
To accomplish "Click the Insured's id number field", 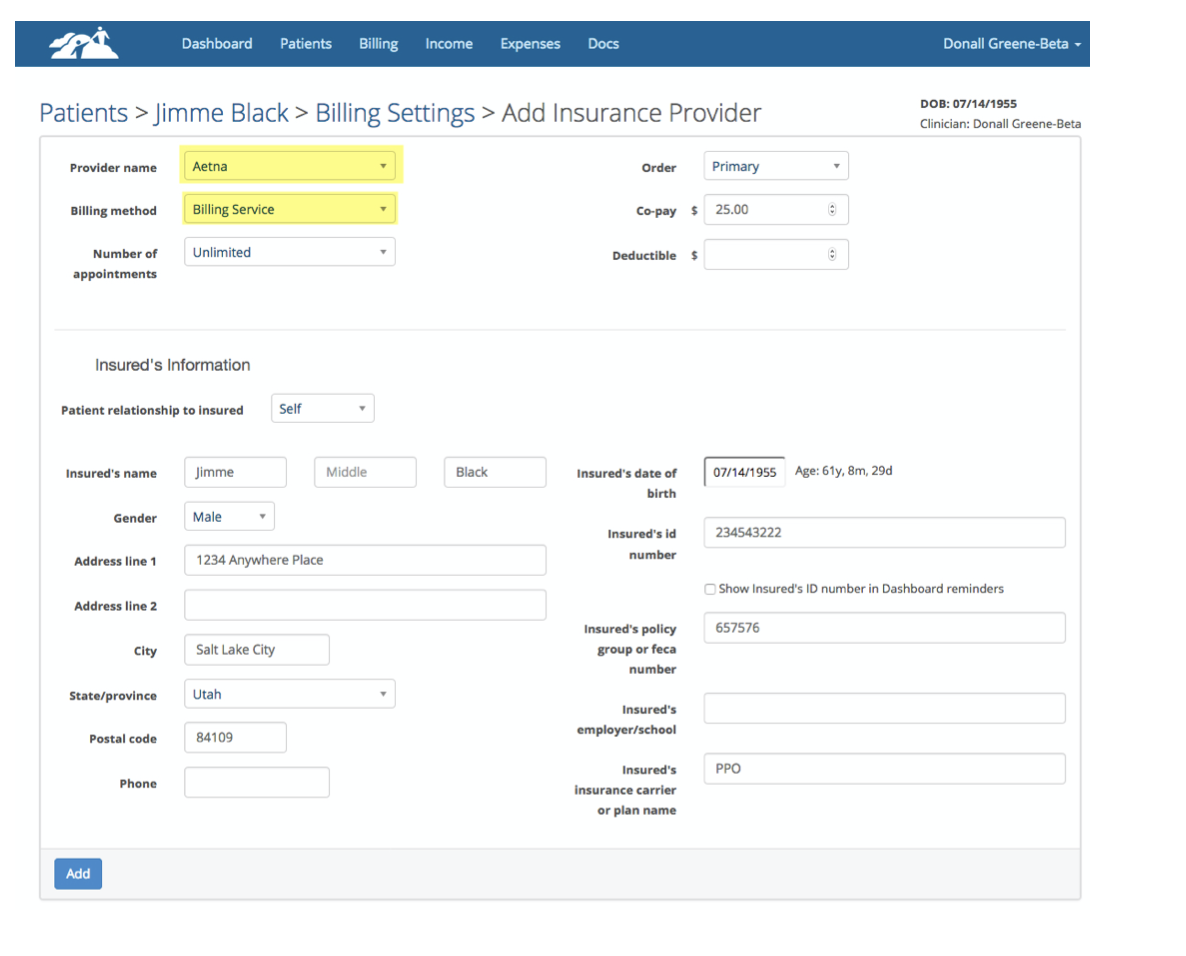I will pyautogui.click(x=884, y=532).
